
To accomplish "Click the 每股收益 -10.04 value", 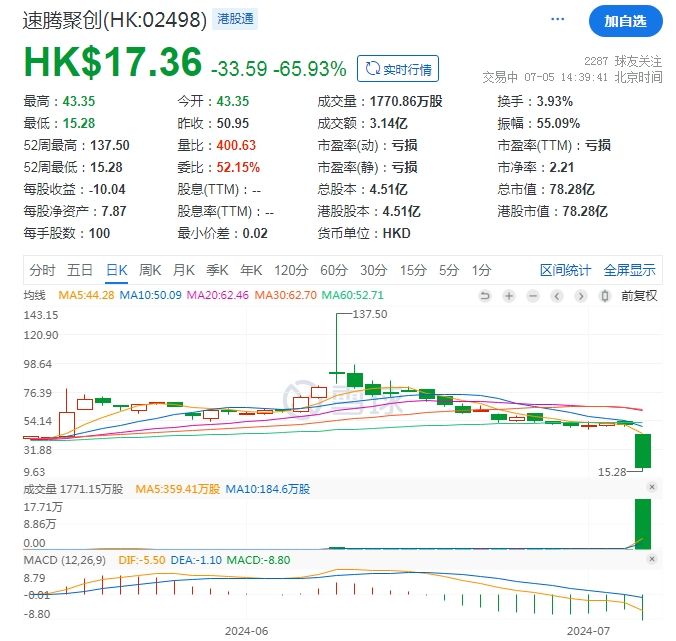I will click(x=107, y=189).
